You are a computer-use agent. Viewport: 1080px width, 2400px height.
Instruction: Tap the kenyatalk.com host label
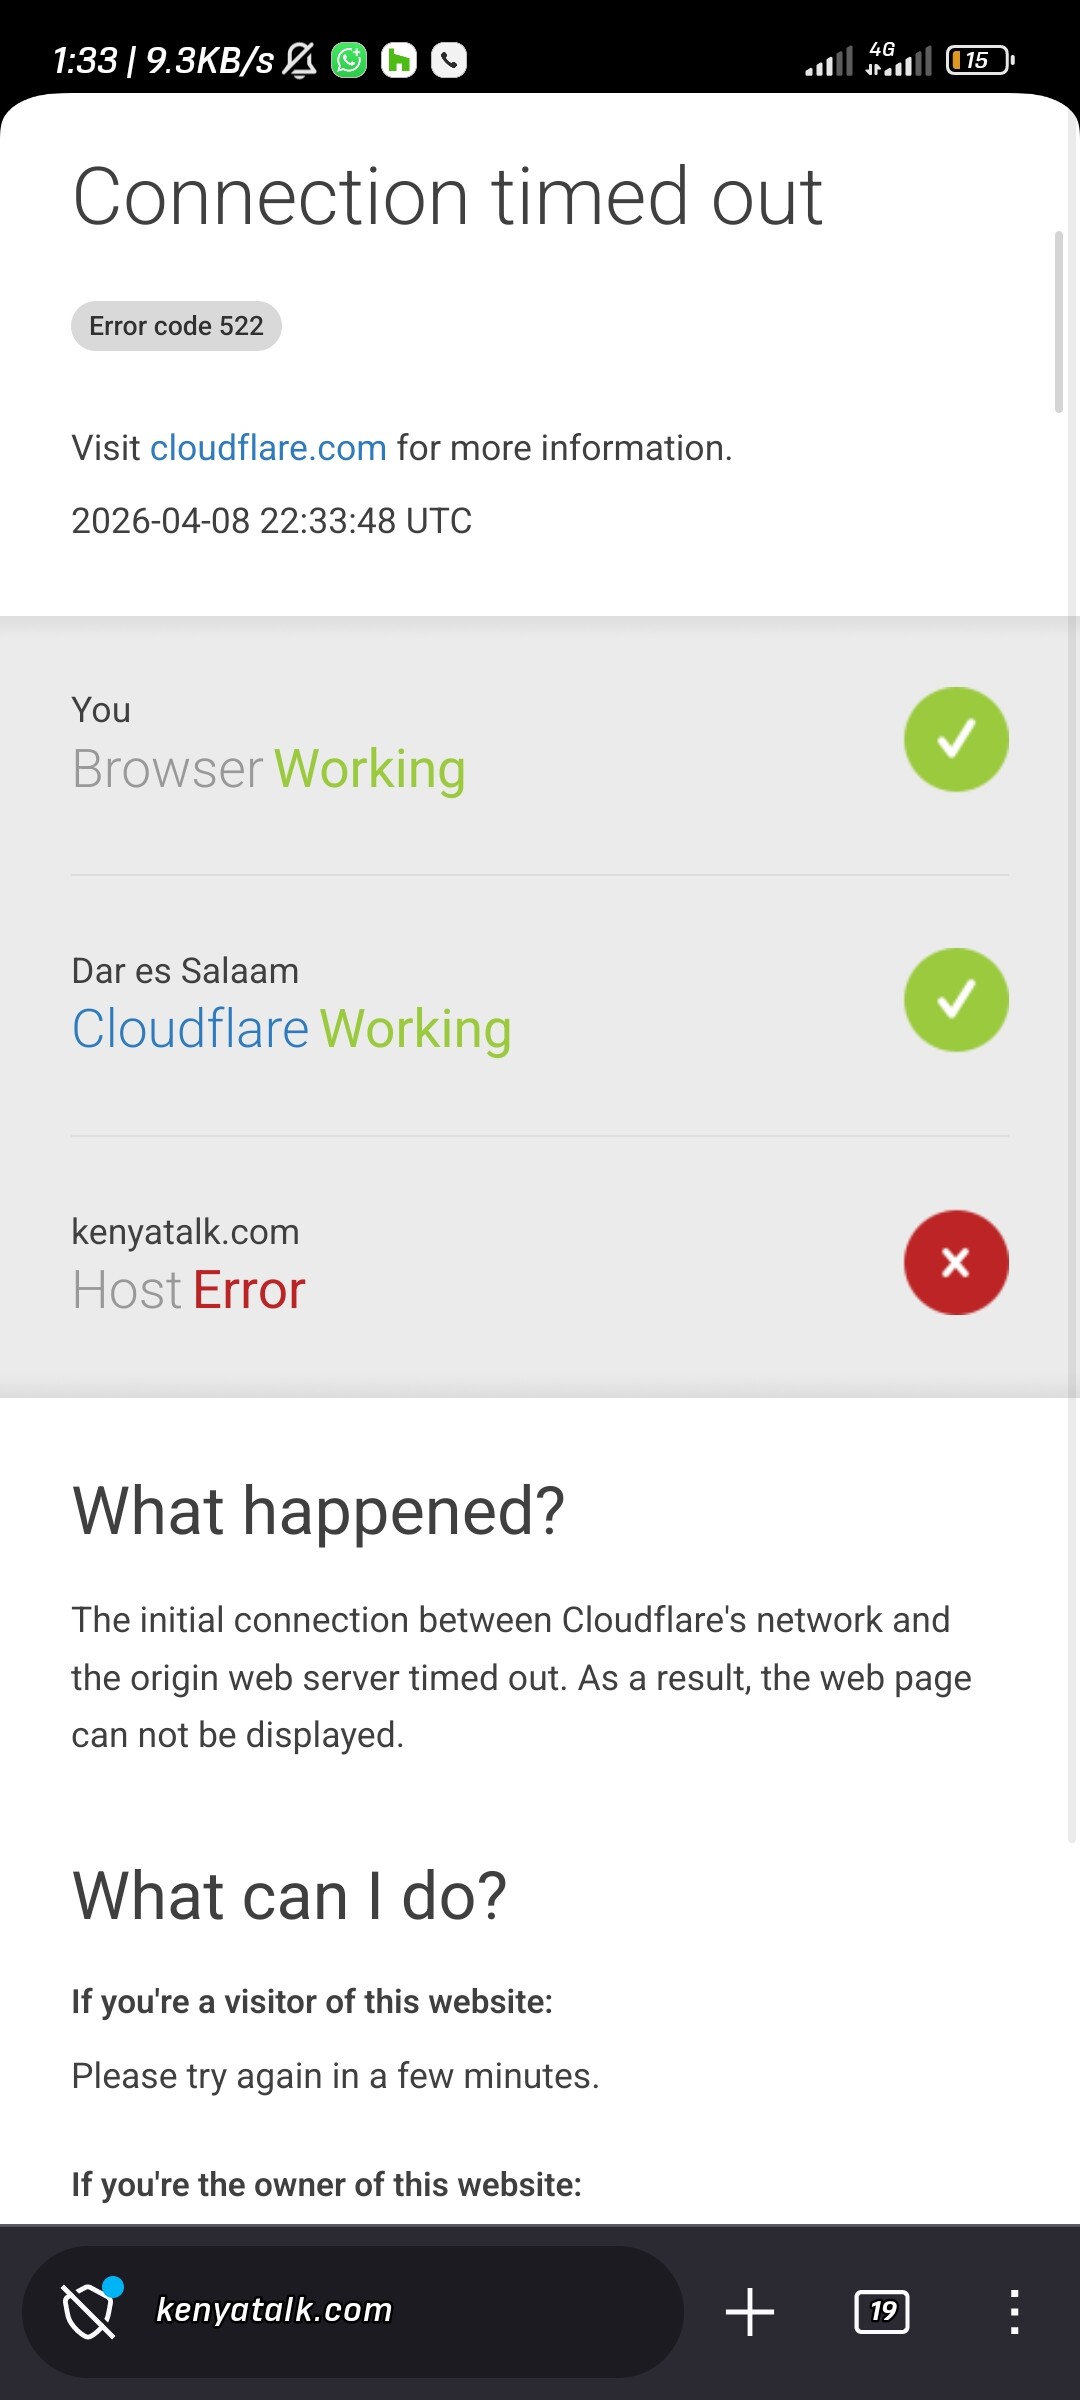185,1232
